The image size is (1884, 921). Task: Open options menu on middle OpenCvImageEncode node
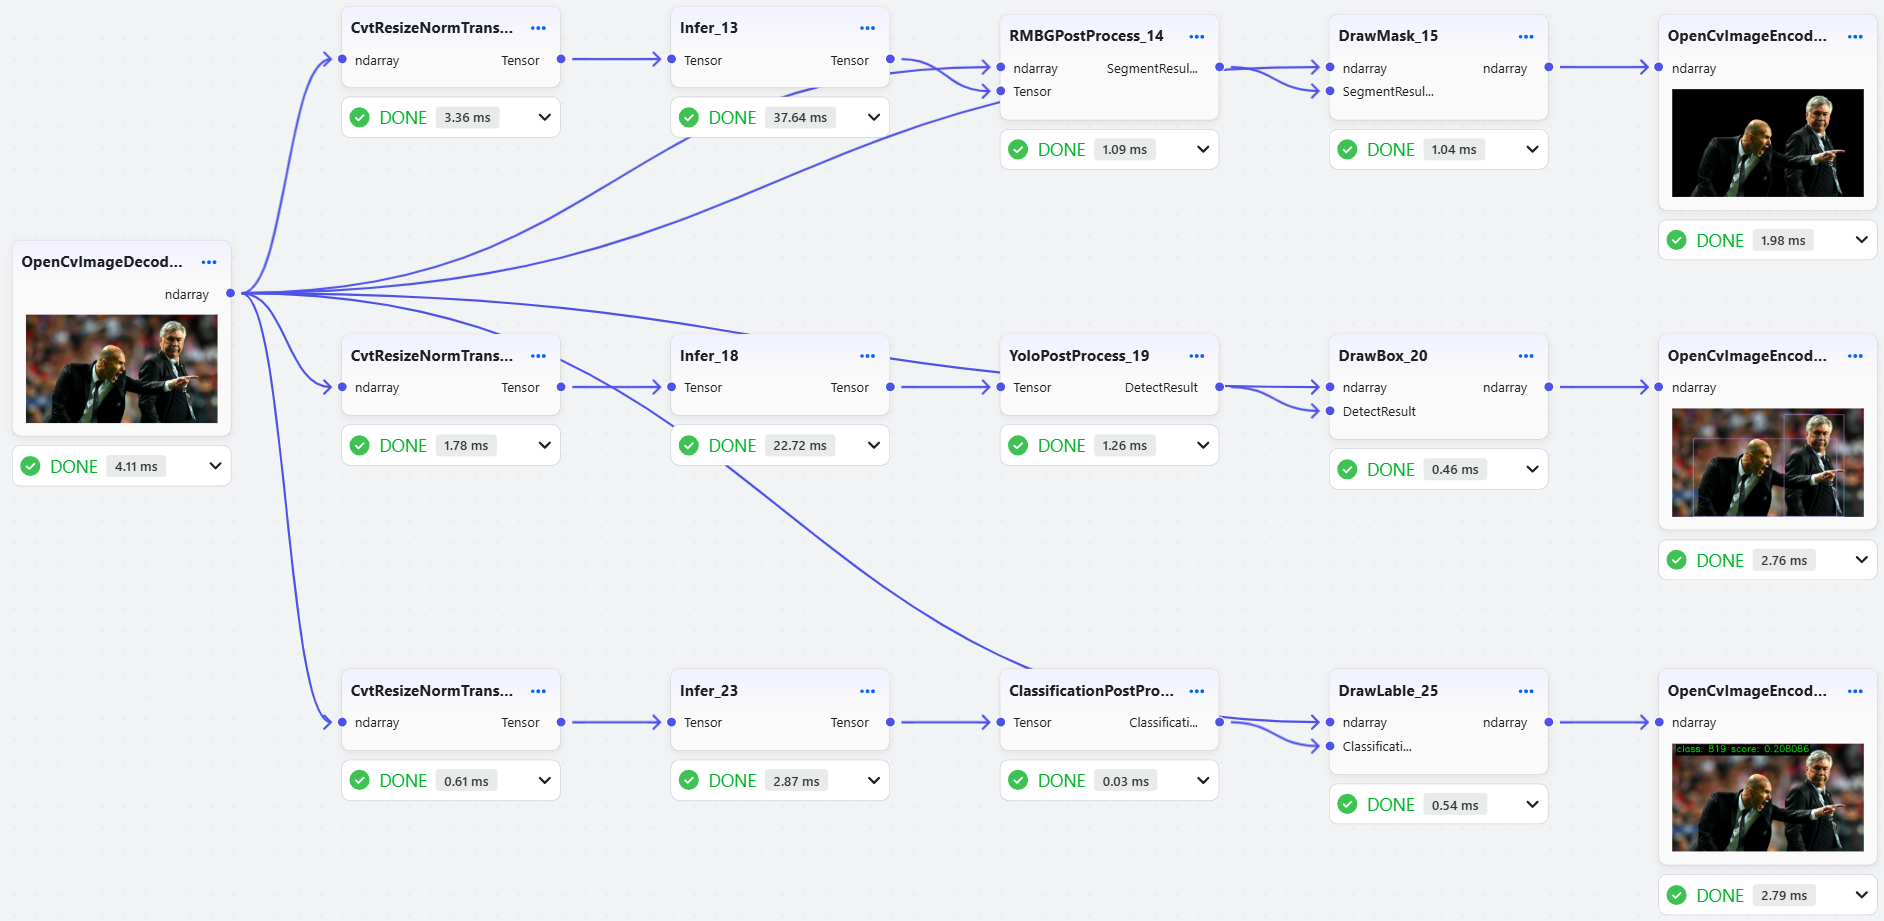click(x=1856, y=355)
